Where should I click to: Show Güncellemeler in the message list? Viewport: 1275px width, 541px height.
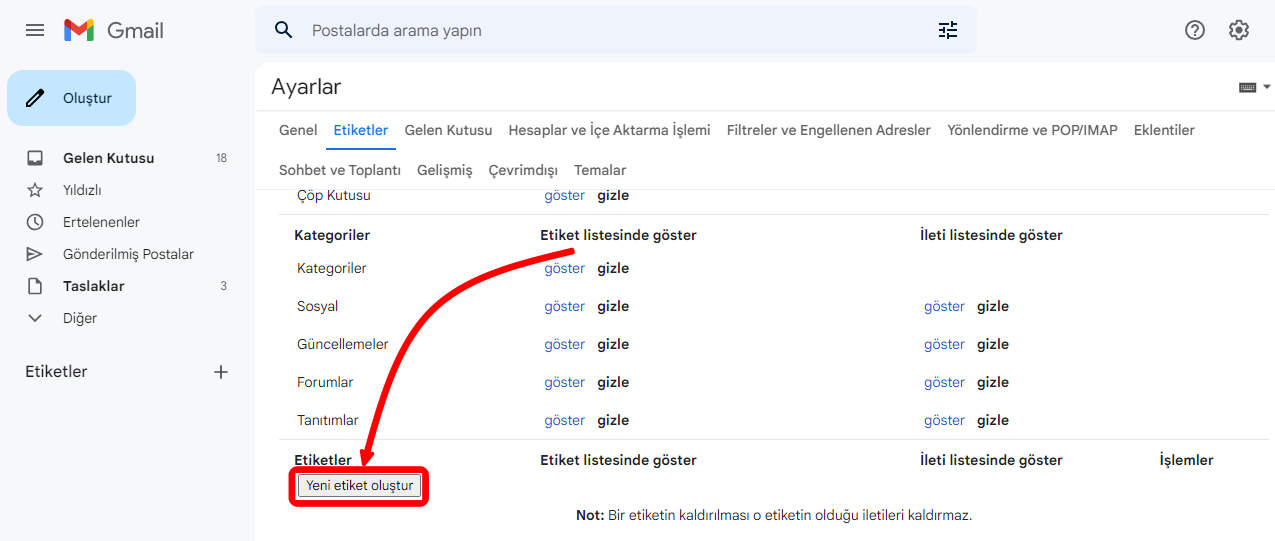click(944, 344)
